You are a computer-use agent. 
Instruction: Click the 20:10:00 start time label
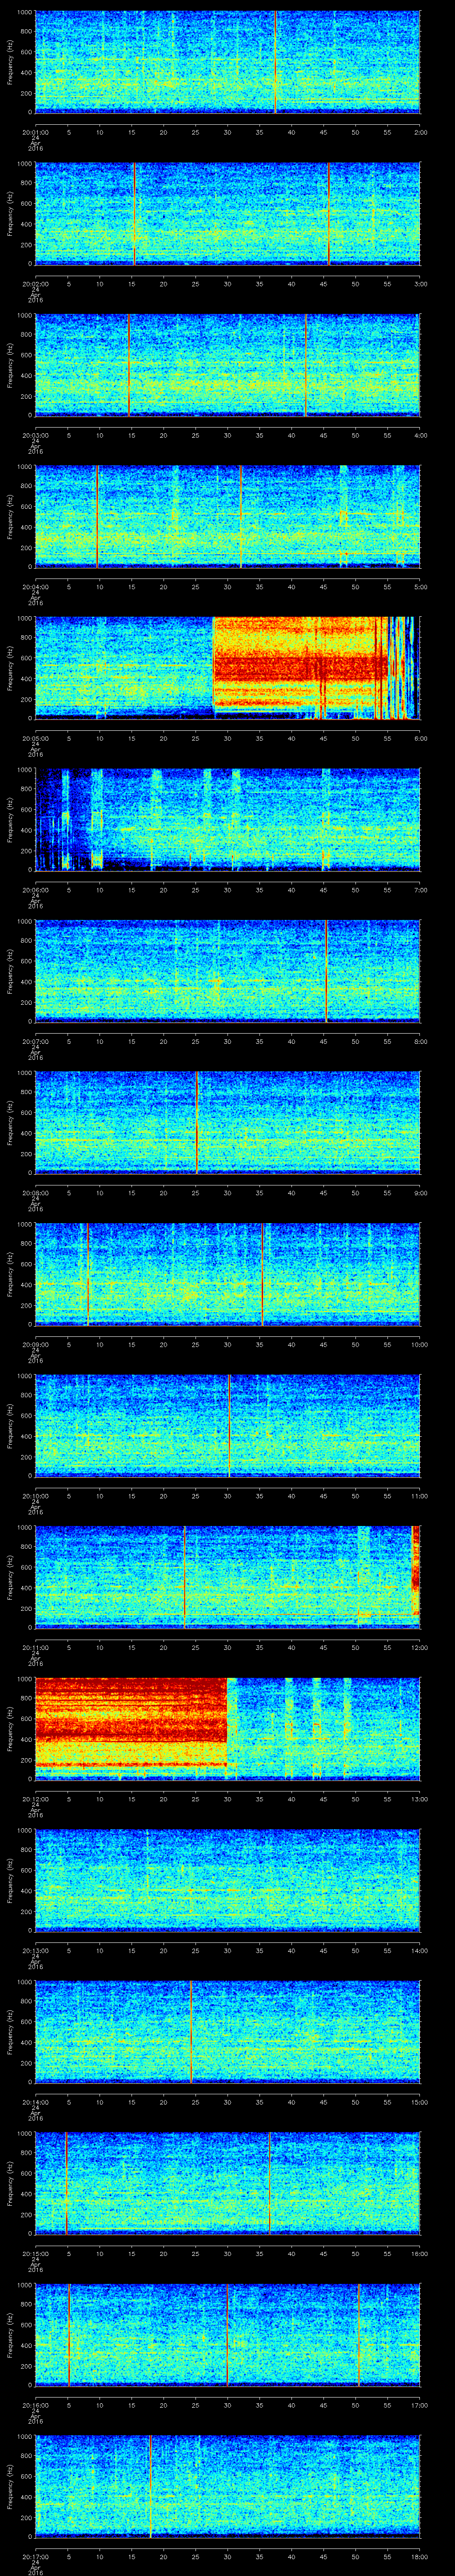35,1496
